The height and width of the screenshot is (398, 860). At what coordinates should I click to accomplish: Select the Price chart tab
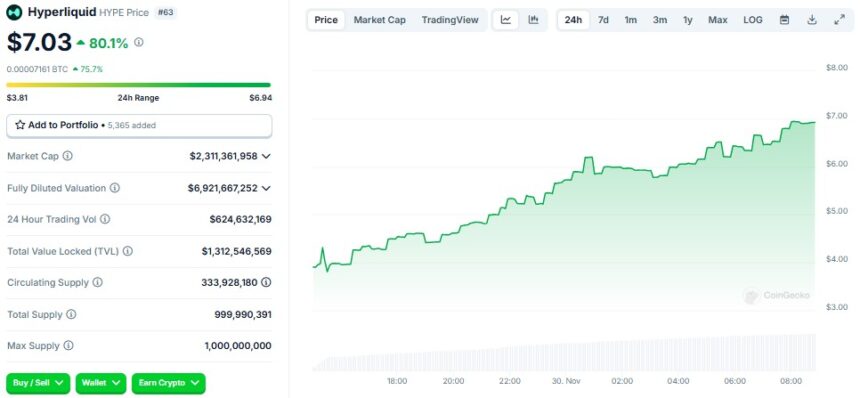(x=326, y=20)
